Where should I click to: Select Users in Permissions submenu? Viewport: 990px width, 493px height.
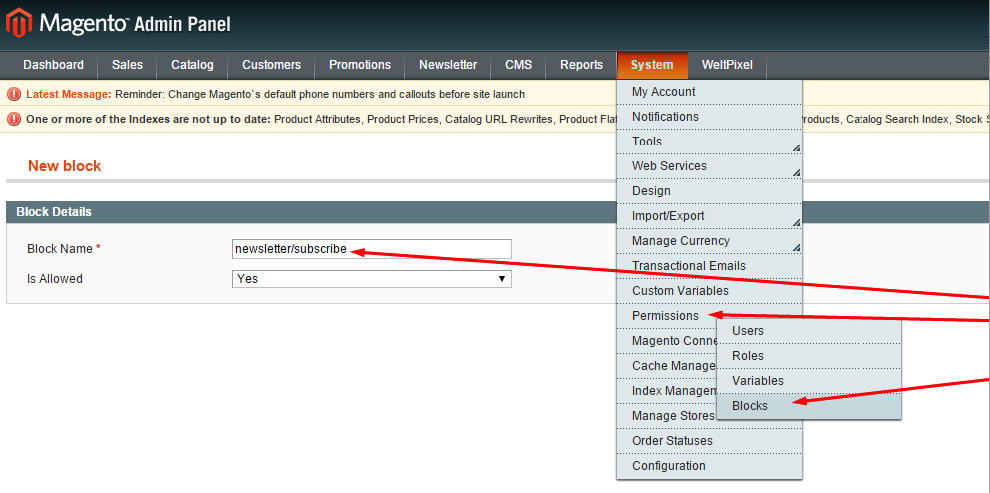pyautogui.click(x=748, y=331)
